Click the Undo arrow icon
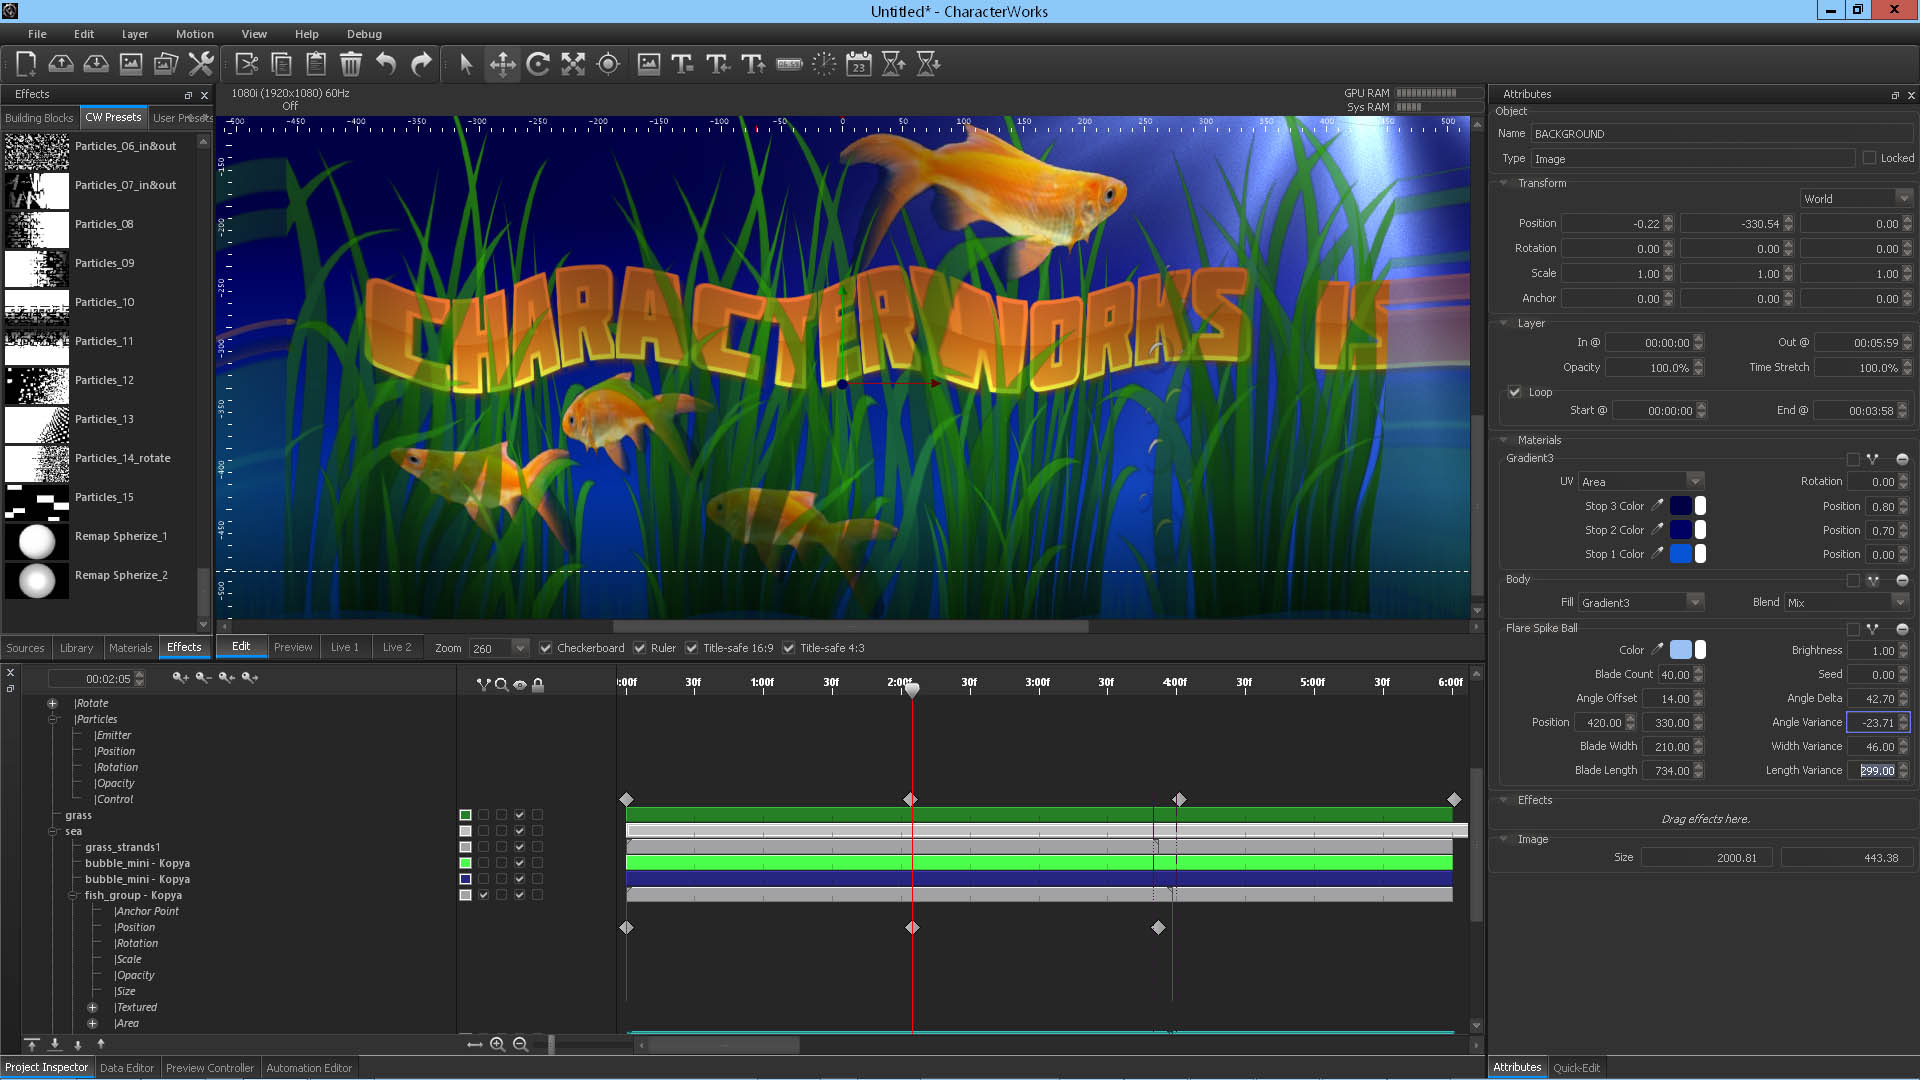 coord(386,64)
